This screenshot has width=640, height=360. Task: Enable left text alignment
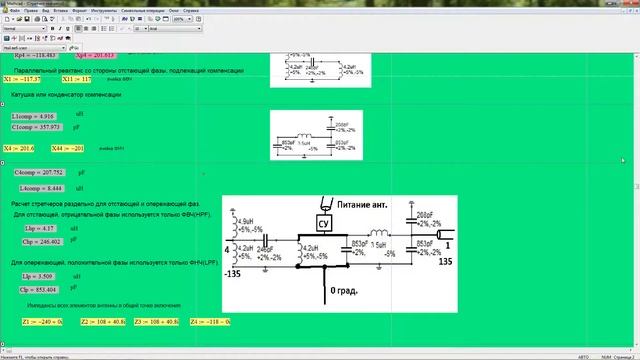[78, 29]
